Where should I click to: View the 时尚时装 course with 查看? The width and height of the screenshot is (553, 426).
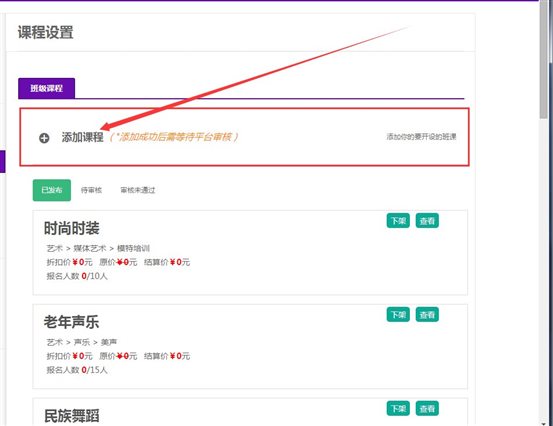[x=427, y=221]
